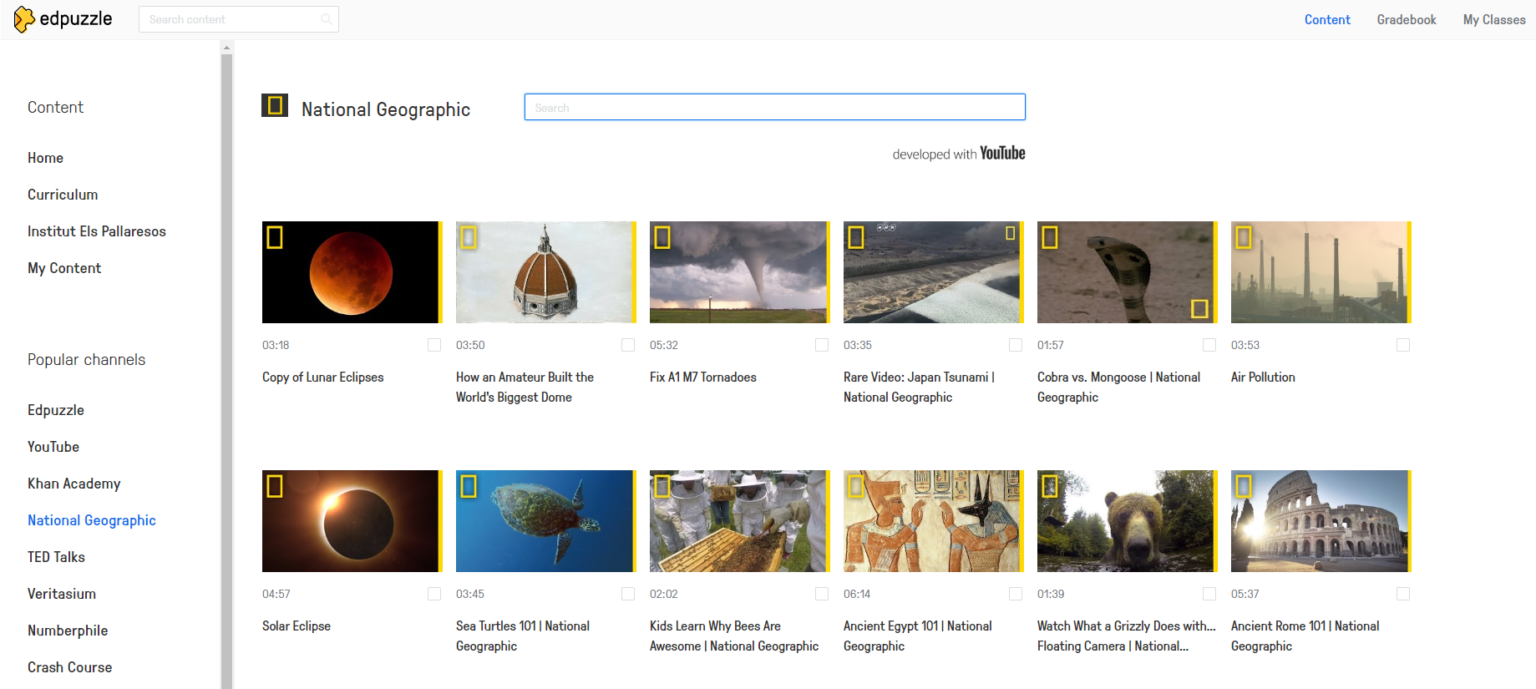
Task: Click the National Geographic channel logo
Action: pos(274,105)
